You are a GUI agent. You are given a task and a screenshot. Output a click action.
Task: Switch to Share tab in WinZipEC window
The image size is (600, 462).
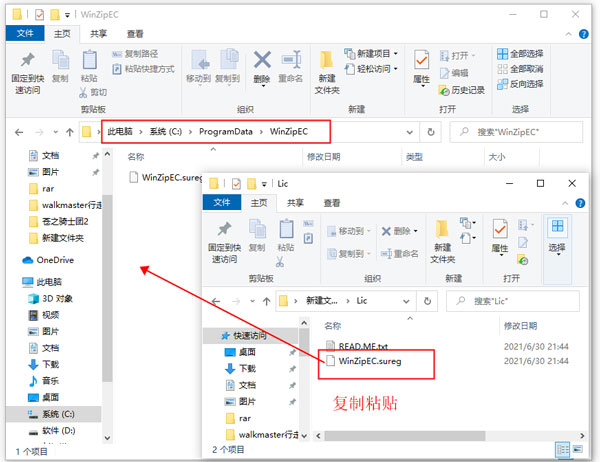[x=99, y=34]
